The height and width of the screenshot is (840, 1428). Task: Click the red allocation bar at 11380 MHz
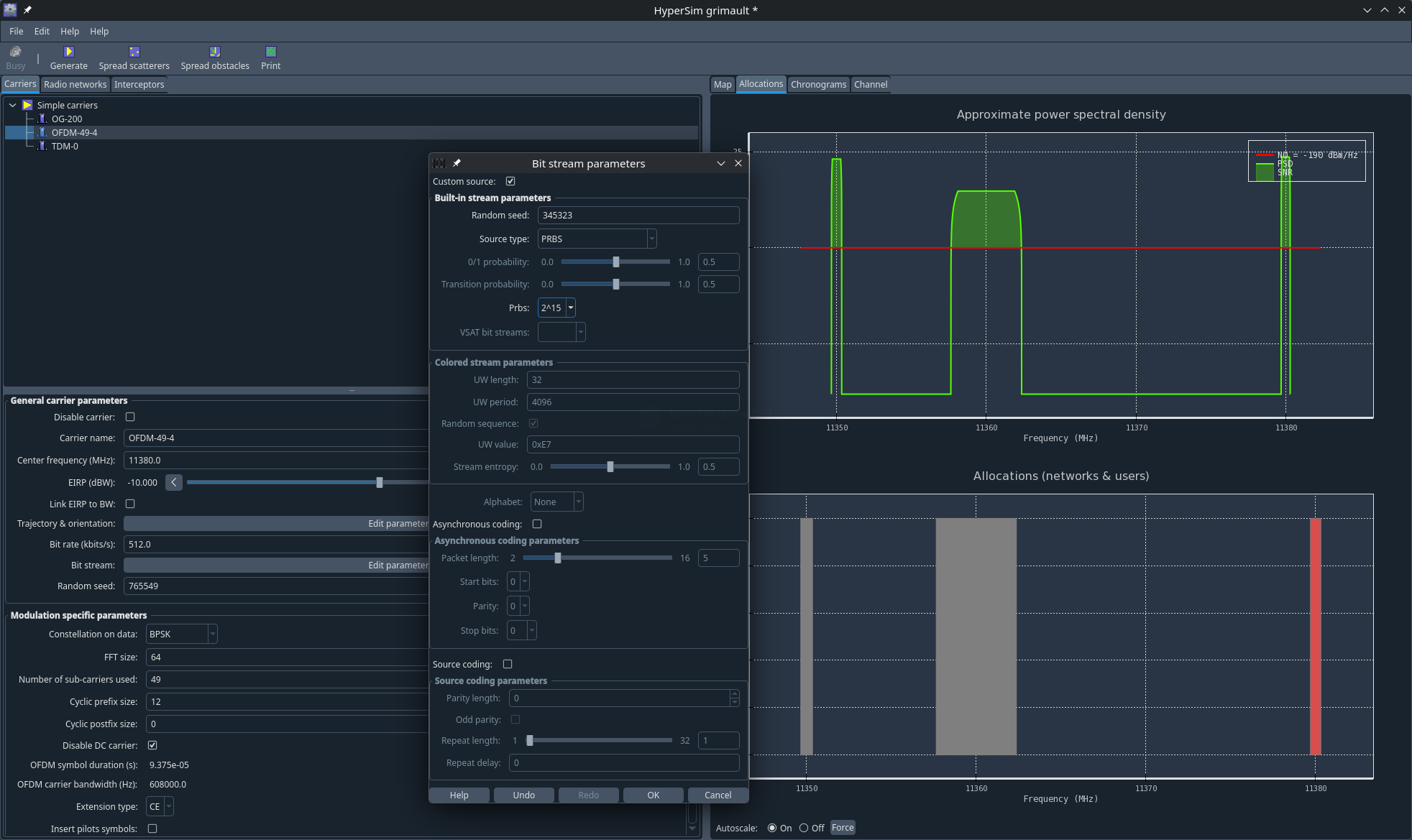pyautogui.click(x=1315, y=636)
